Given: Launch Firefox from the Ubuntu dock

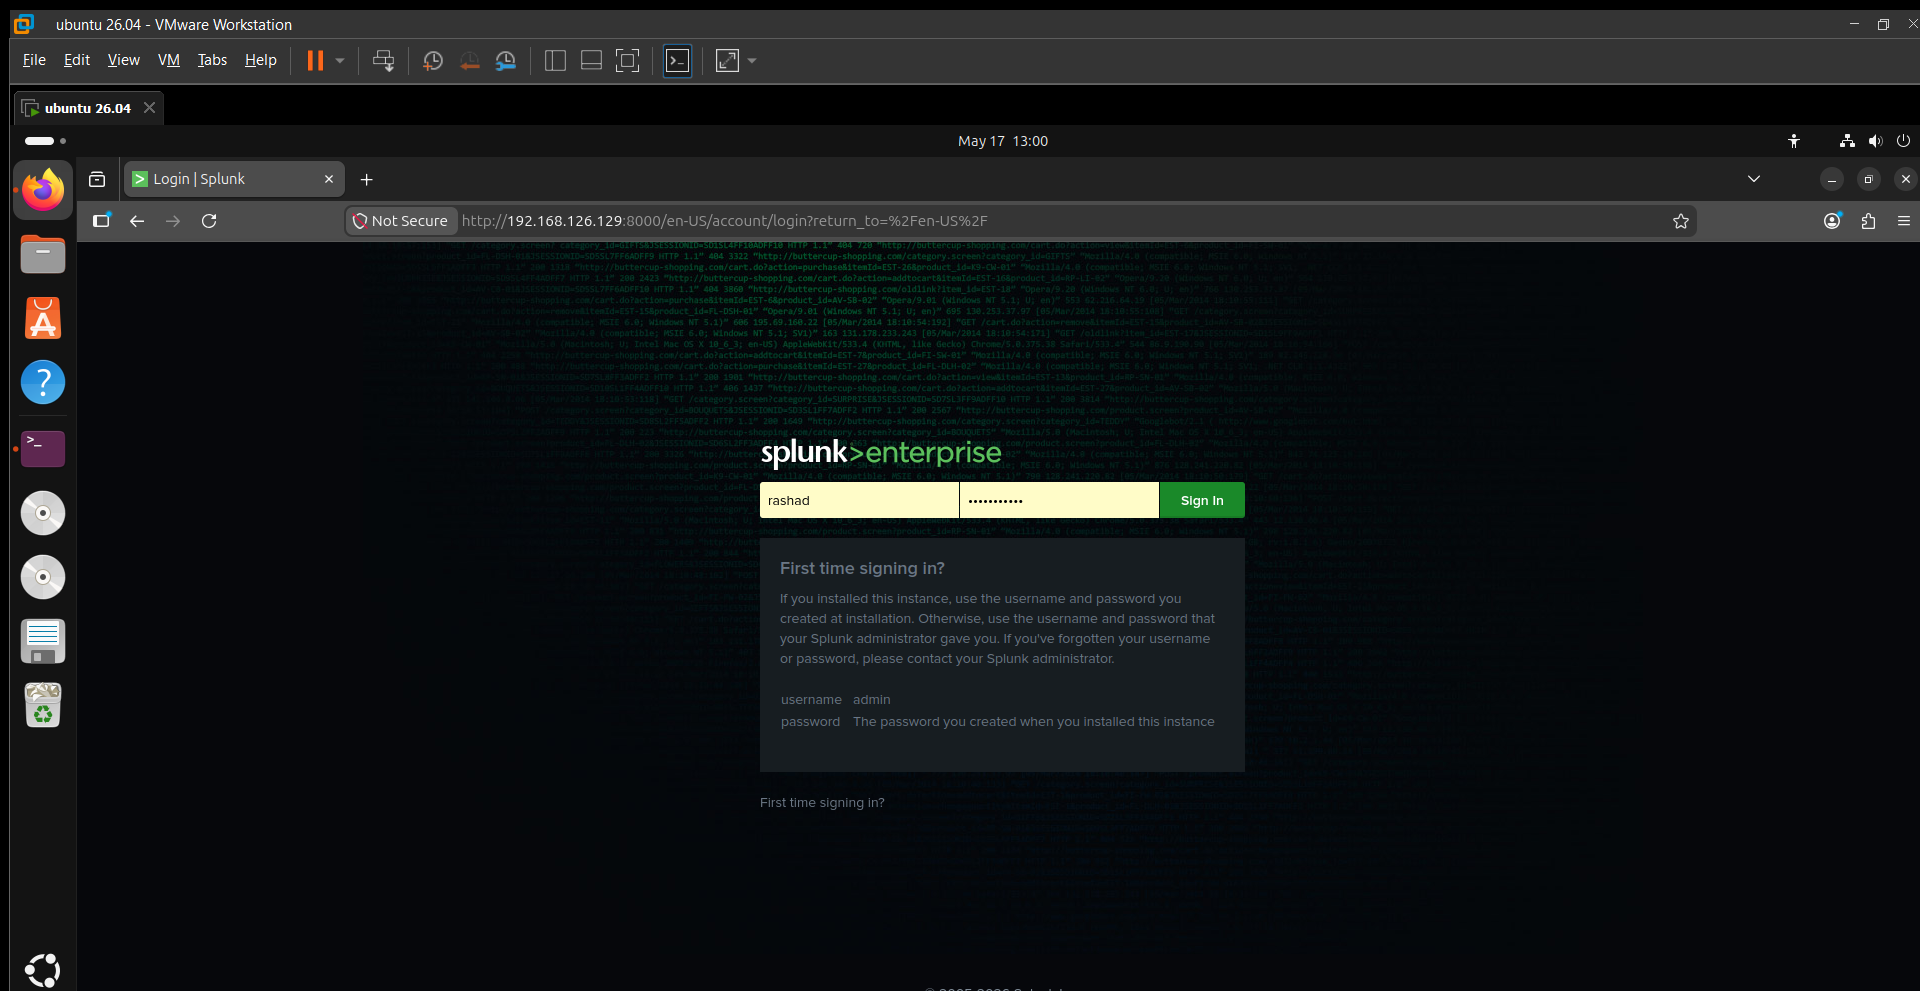Looking at the screenshot, I should point(43,190).
